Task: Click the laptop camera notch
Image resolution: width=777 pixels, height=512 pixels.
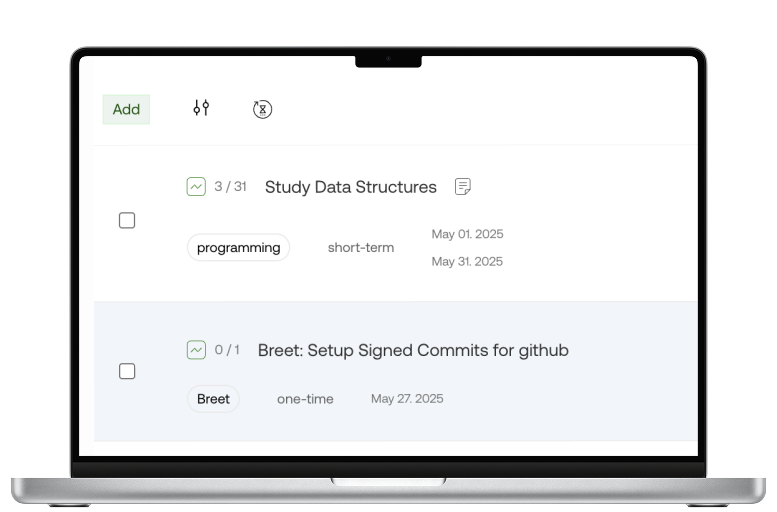Action: pyautogui.click(x=388, y=60)
